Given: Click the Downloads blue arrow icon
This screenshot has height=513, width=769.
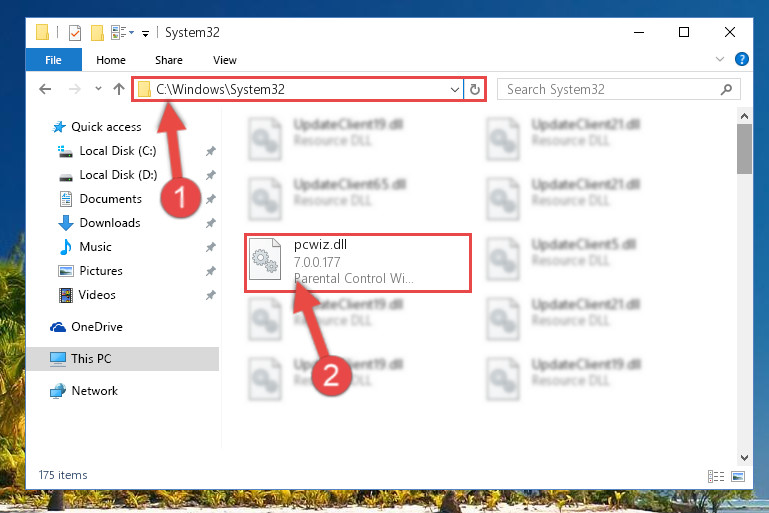Looking at the screenshot, I should (x=66, y=223).
